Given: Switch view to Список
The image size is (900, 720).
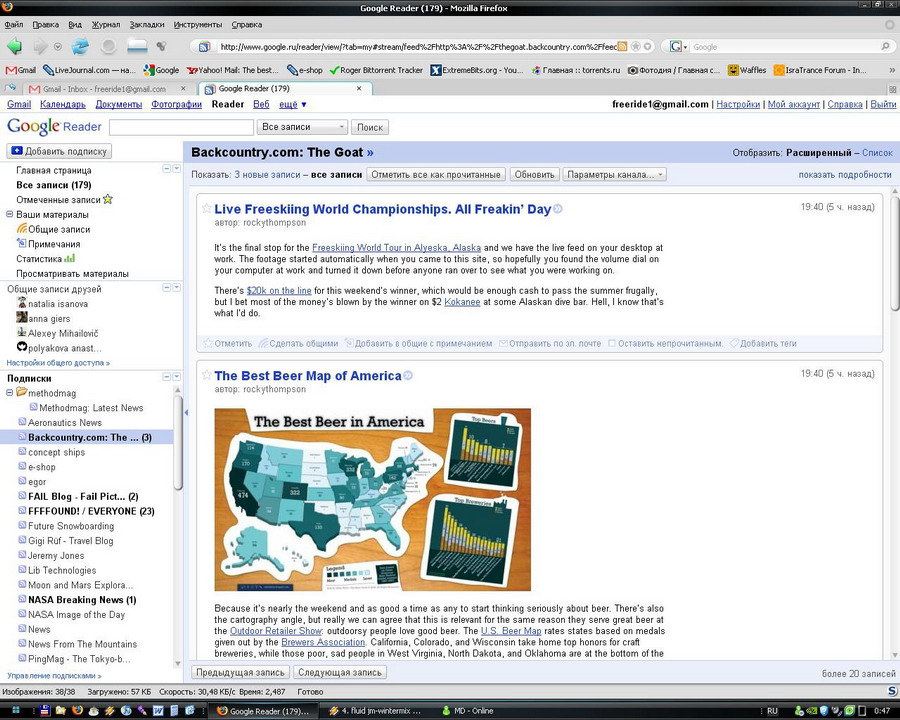Looking at the screenshot, I should point(877,153).
